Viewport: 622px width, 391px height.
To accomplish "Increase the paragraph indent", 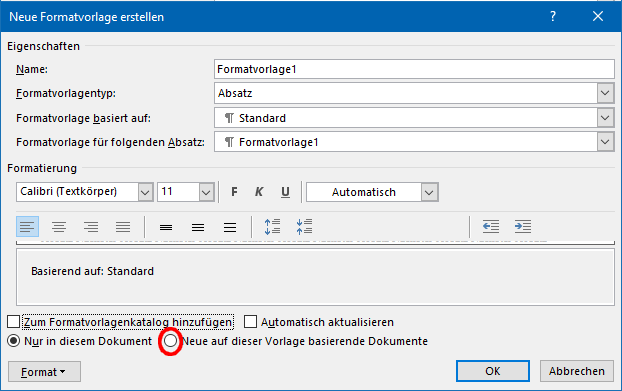I will (523, 226).
